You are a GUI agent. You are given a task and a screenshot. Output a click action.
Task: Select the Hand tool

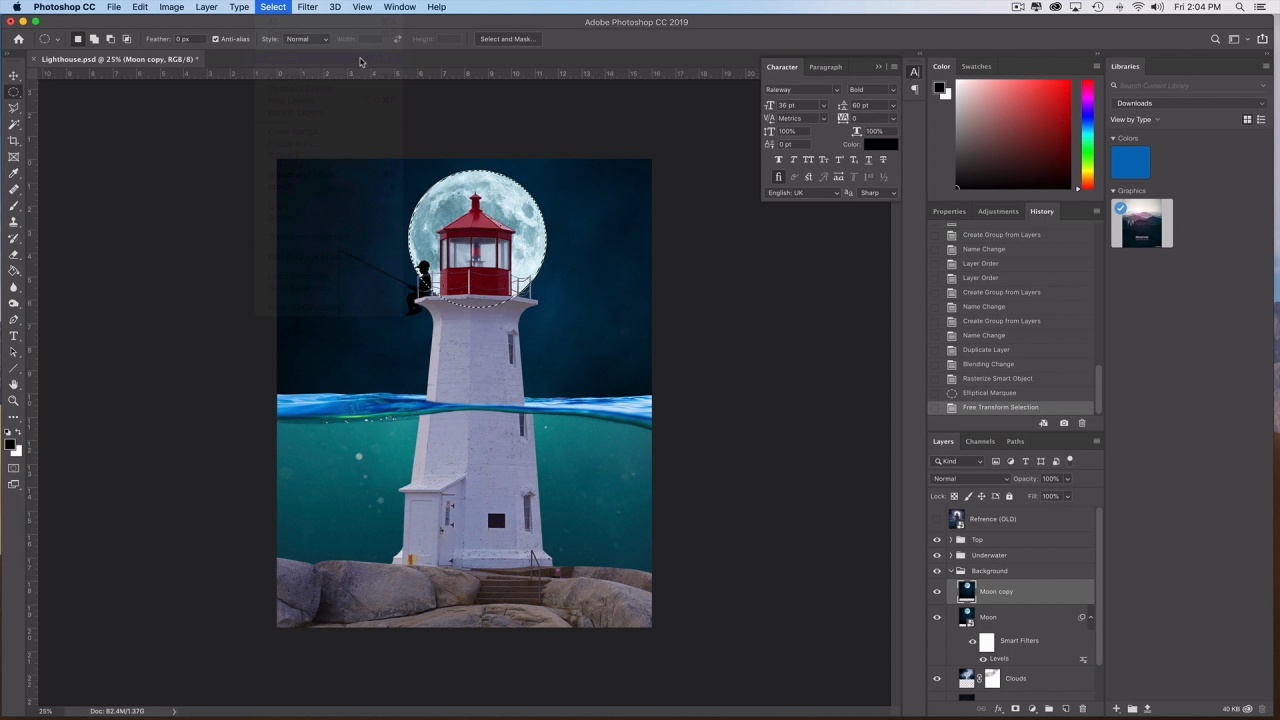pos(14,384)
